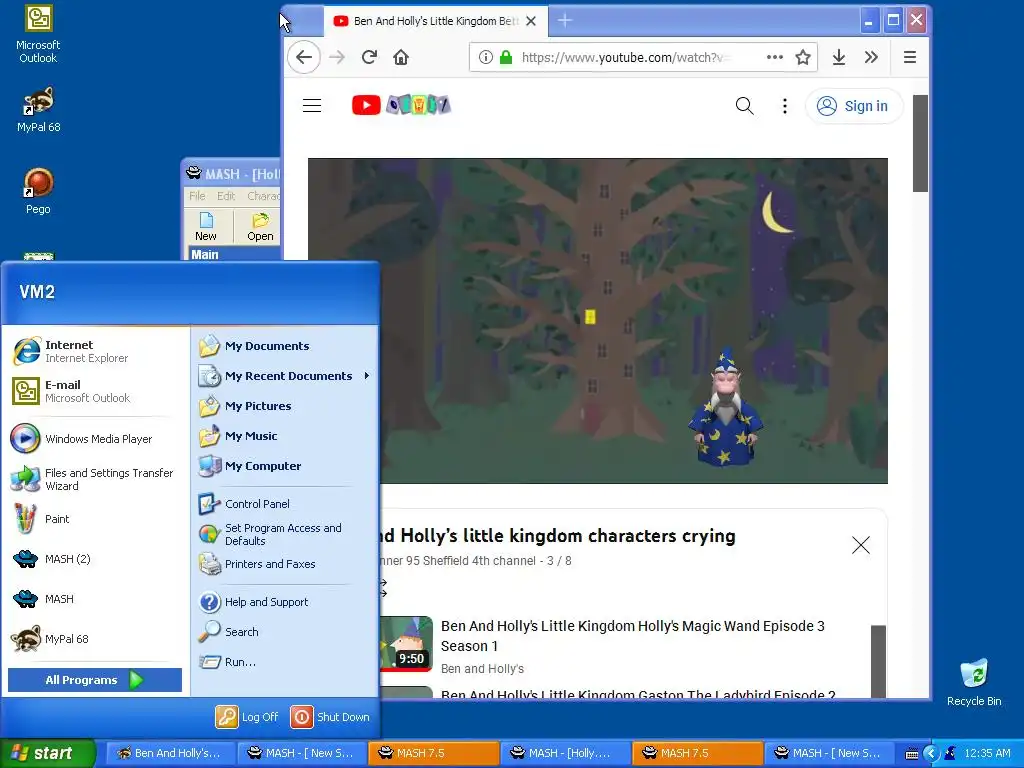Viewport: 1024px width, 768px height.
Task: Select MyPal 68 desktop icon
Action: [x=38, y=109]
